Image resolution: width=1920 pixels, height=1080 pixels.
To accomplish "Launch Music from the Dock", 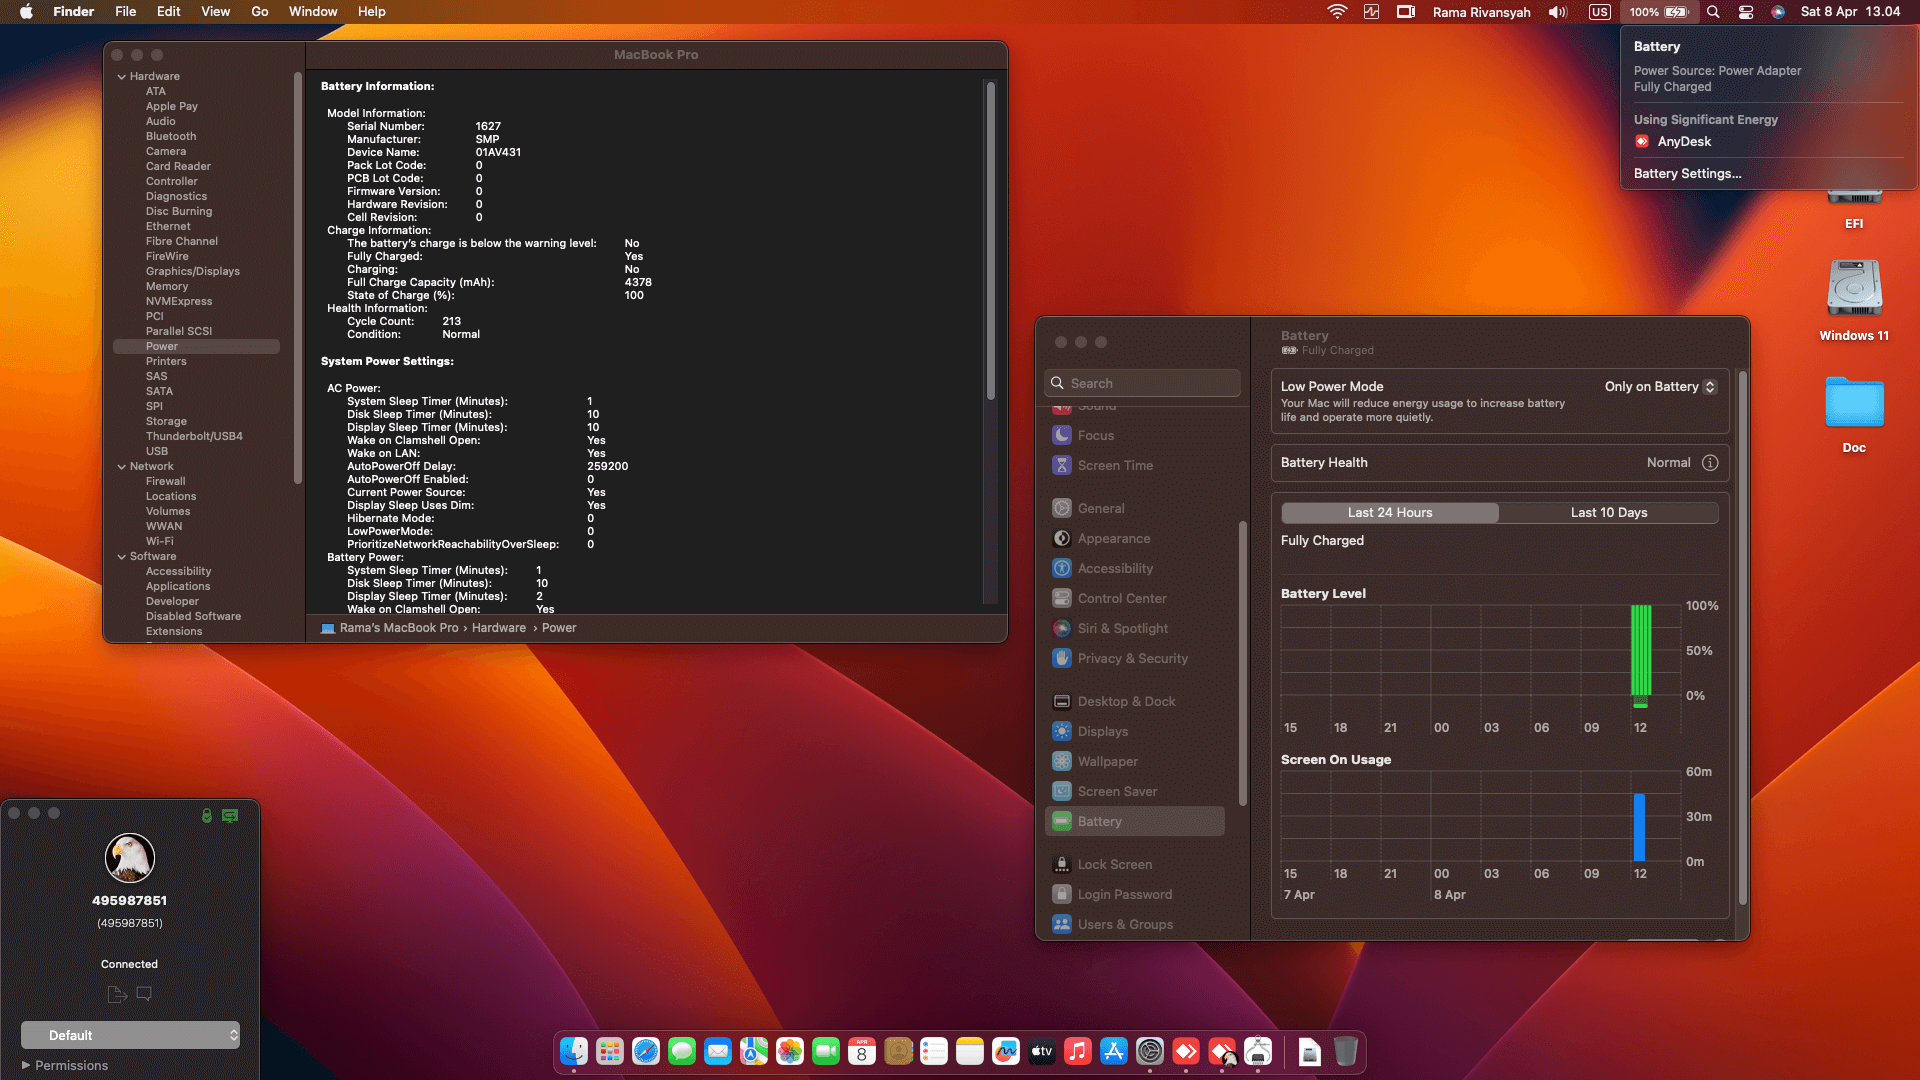I will tap(1077, 1051).
